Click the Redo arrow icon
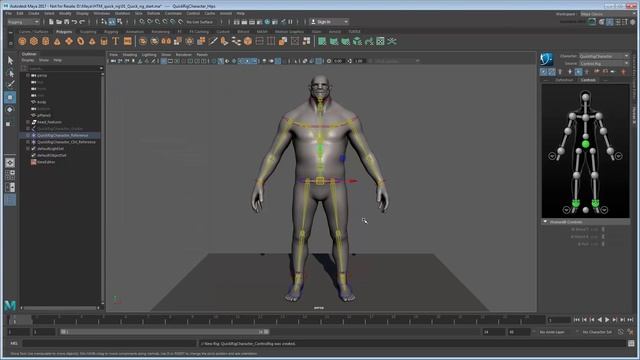Screen dimensions: 640x360 82,22
